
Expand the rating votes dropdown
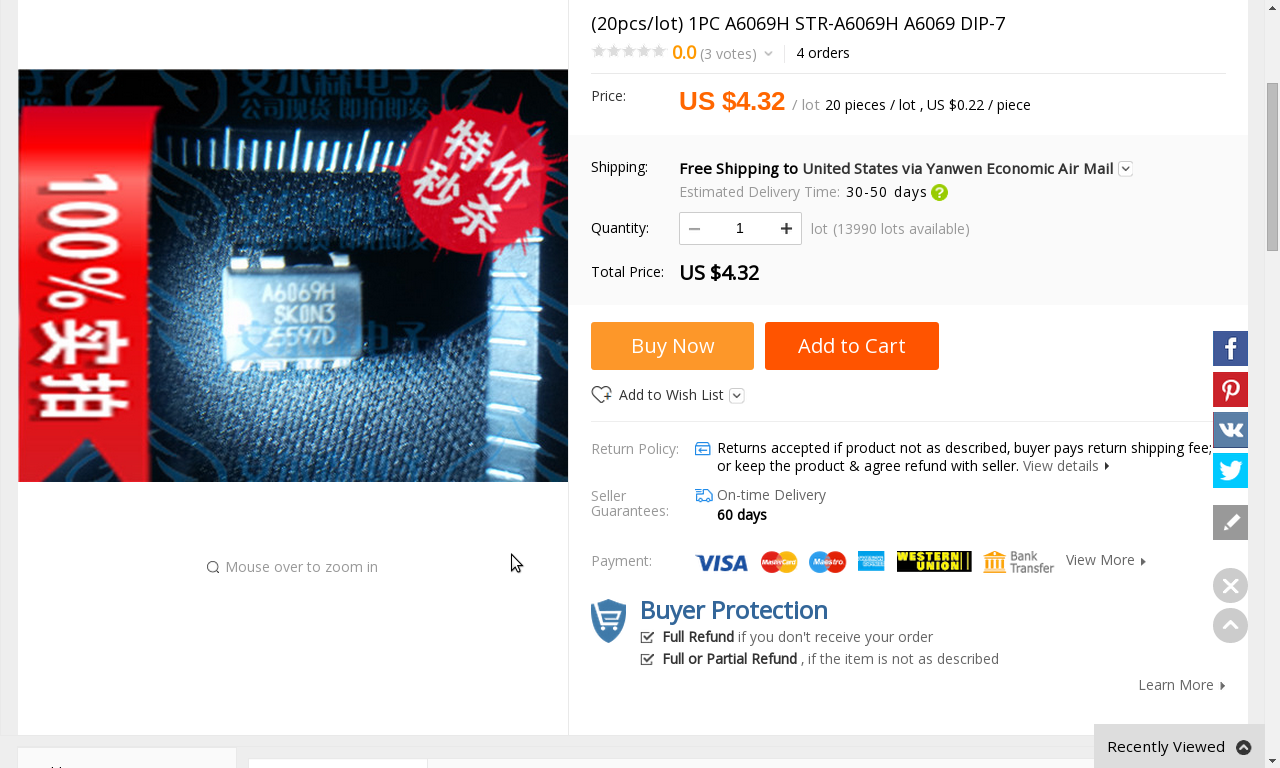[768, 54]
